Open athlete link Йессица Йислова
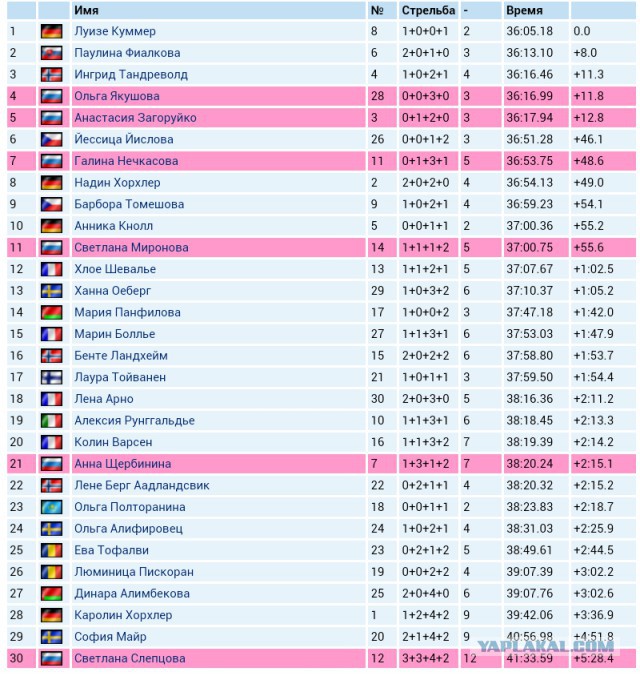The height and width of the screenshot is (676, 640). (x=124, y=139)
